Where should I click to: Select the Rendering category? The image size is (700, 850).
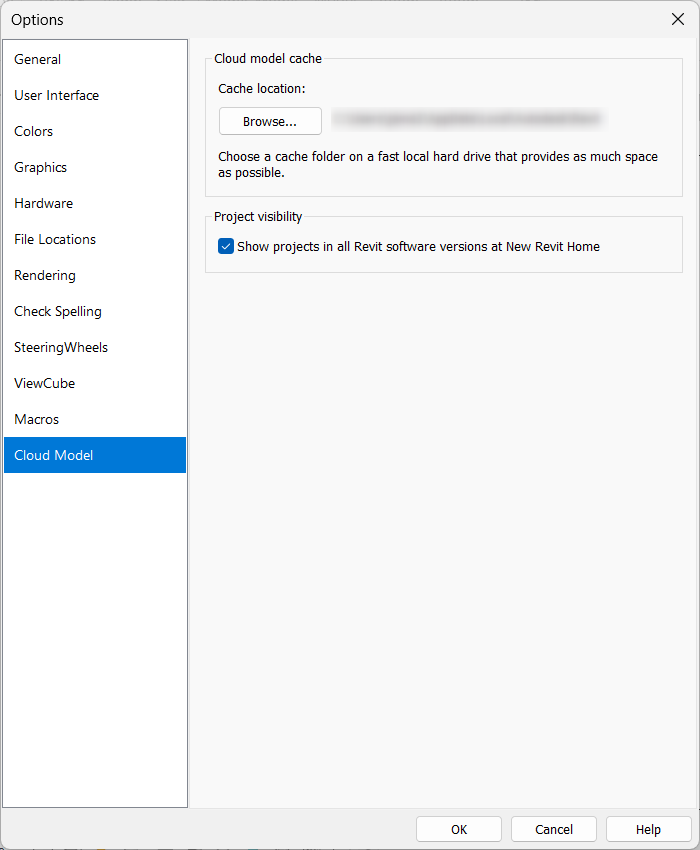click(95, 275)
